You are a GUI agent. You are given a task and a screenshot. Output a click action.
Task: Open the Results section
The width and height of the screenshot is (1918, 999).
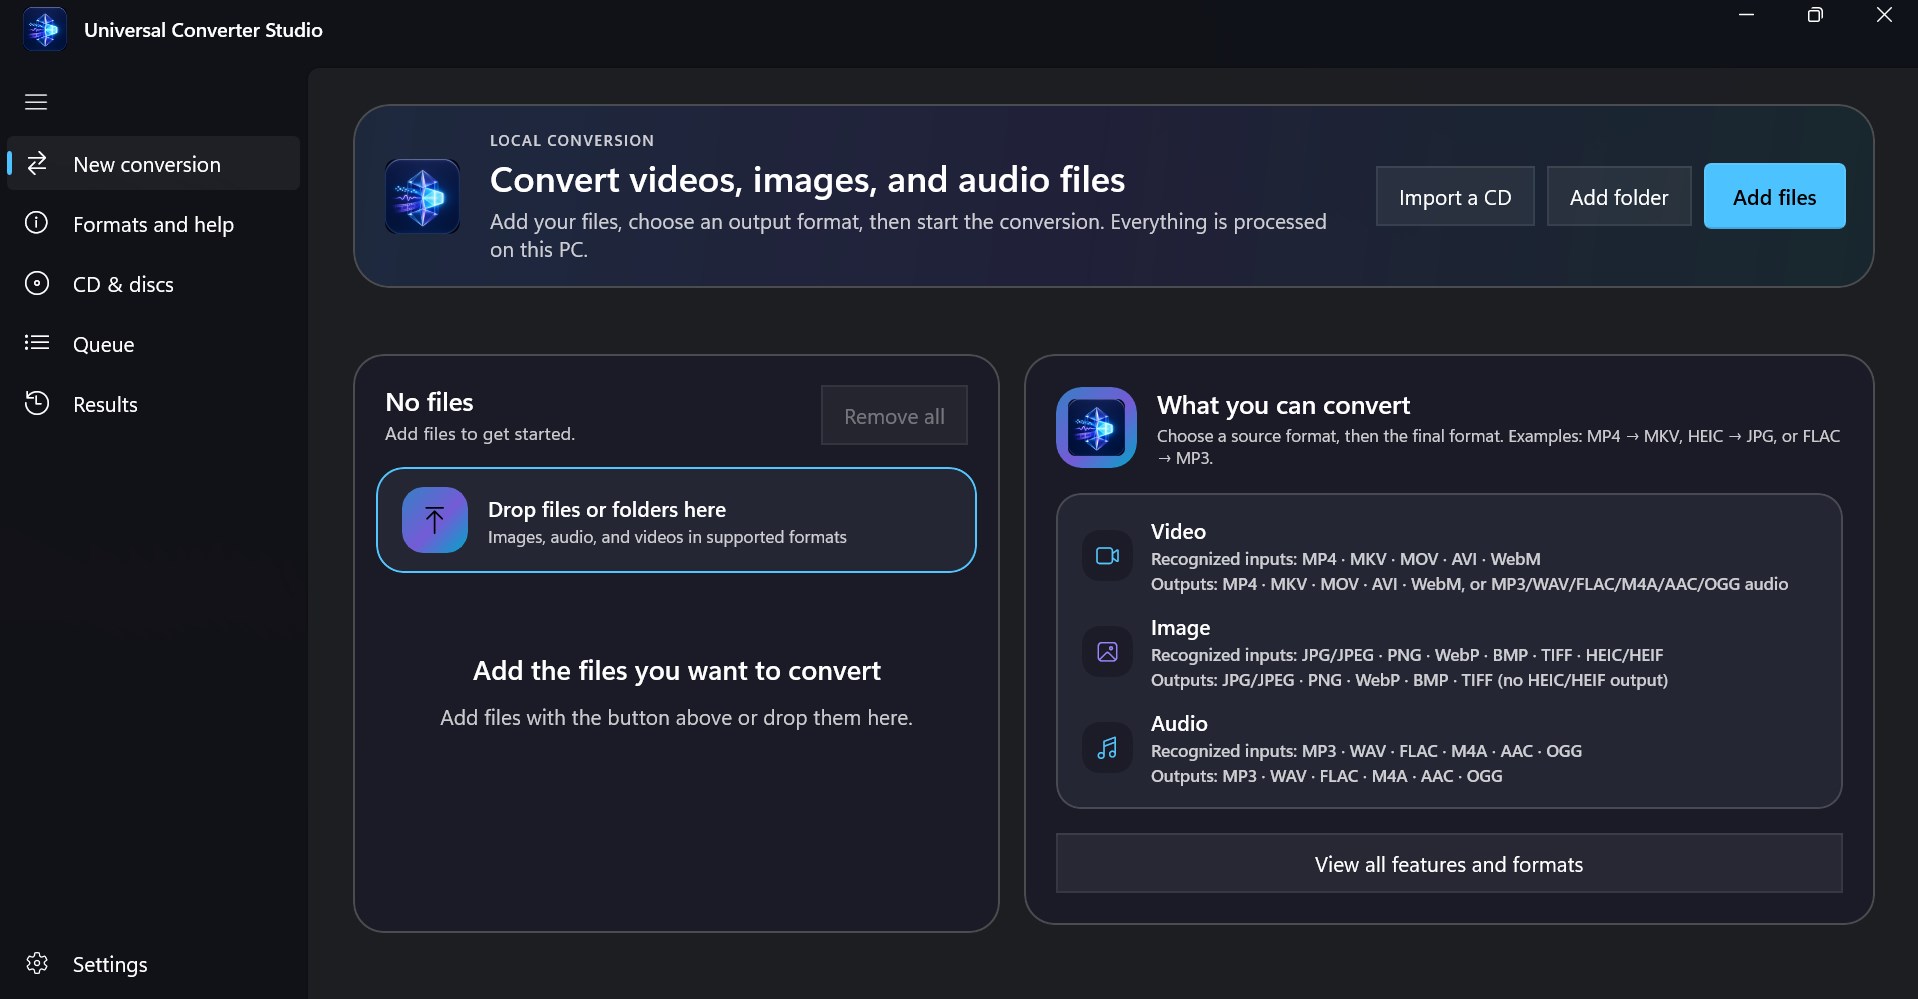coord(154,403)
